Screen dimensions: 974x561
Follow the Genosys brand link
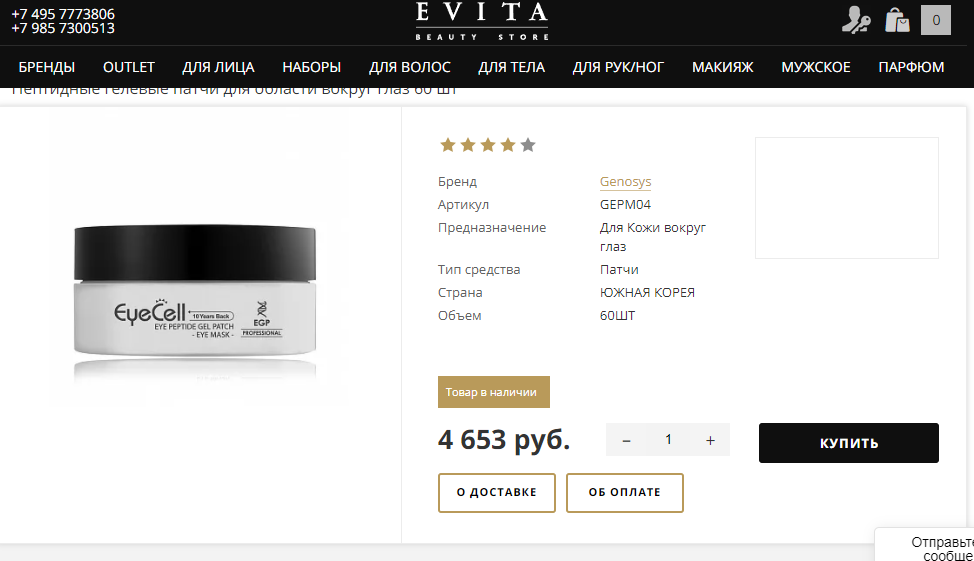[x=626, y=181]
